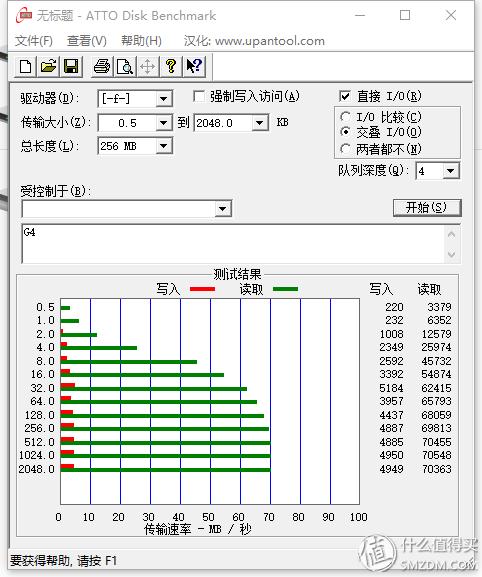Click description box scroll down arrow
The width and height of the screenshot is (482, 577).
coord(452,254)
